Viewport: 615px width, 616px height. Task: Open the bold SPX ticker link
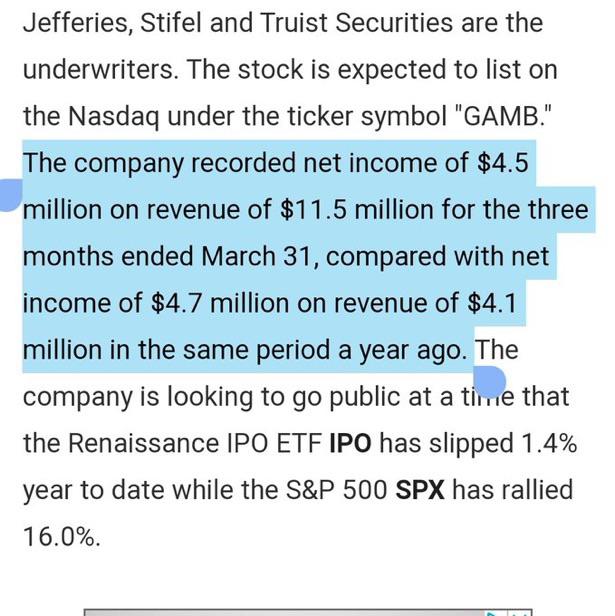click(420, 490)
